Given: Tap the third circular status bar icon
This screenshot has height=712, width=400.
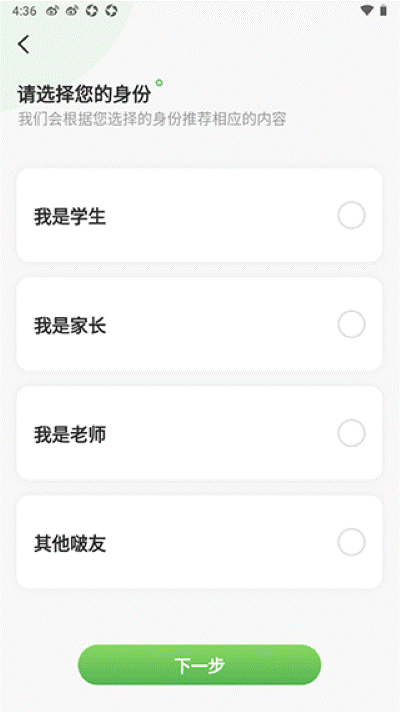Looking at the screenshot, I should pos(92,11).
